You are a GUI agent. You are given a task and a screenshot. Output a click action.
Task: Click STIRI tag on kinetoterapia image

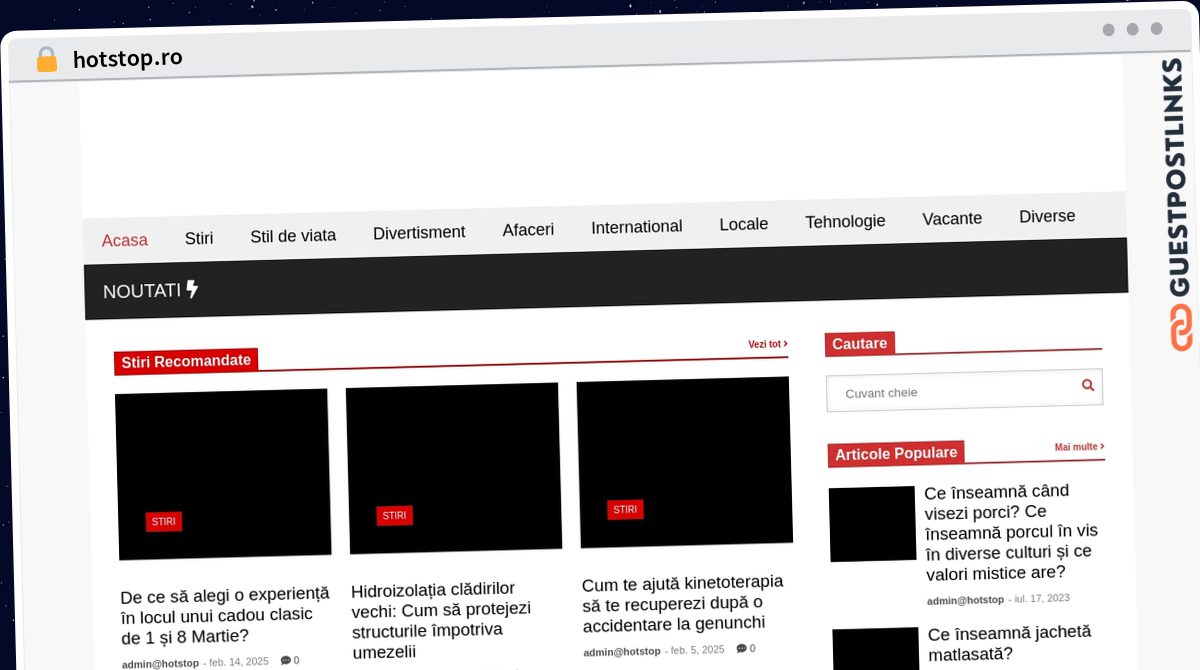tap(625, 509)
